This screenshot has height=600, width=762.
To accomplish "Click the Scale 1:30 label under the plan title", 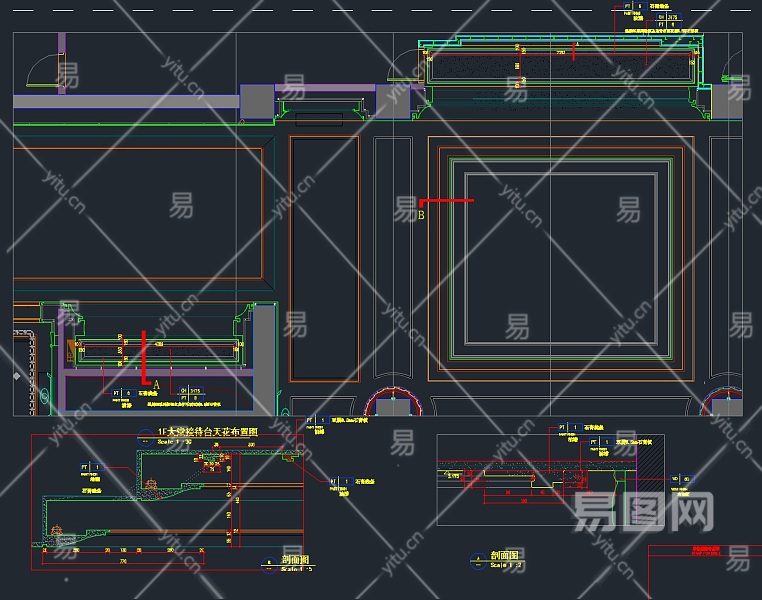I will (174, 442).
